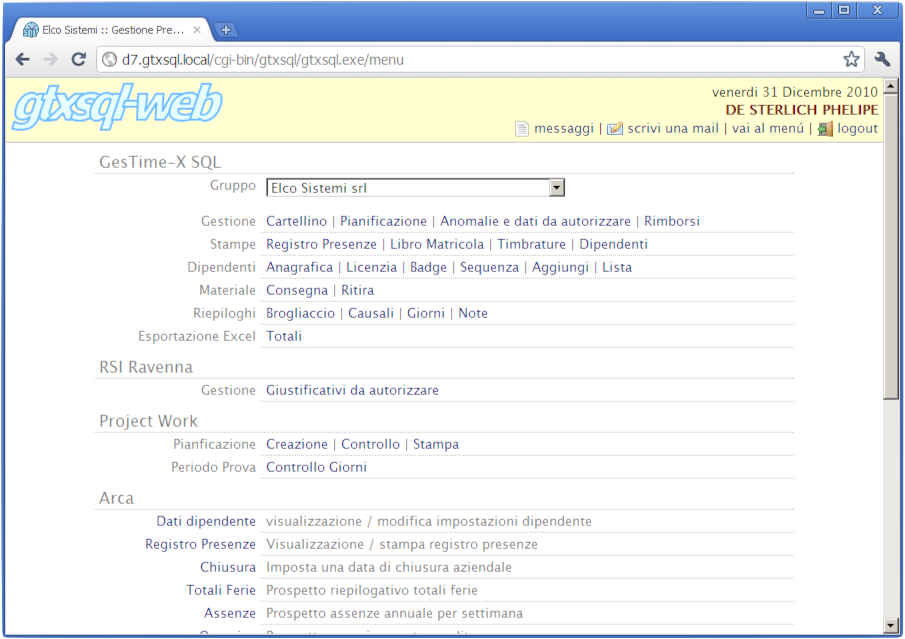905x639 pixels.
Task: Open Registro Presenze under Stampe
Action: pos(321,244)
